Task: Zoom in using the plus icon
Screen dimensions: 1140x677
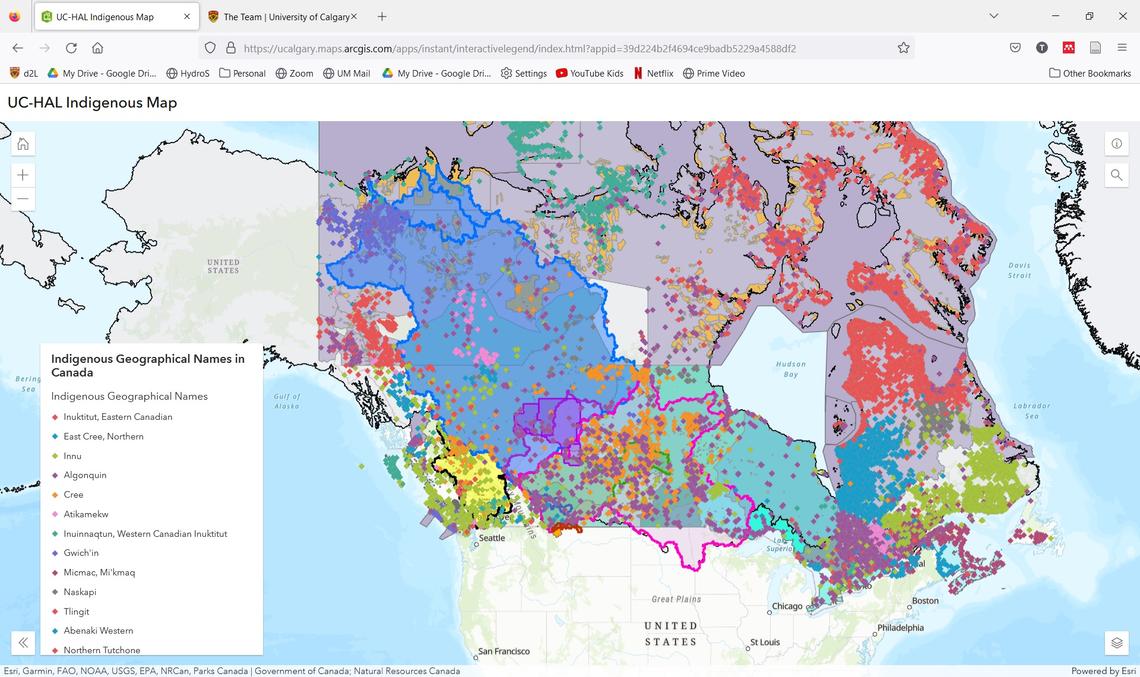Action: click(22, 173)
